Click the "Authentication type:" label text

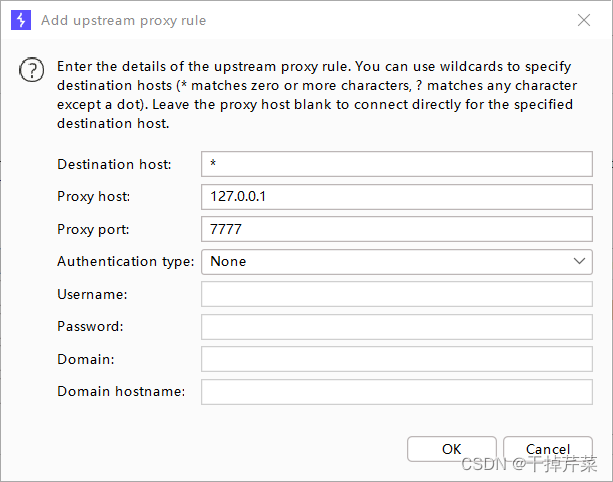pyautogui.click(x=125, y=261)
